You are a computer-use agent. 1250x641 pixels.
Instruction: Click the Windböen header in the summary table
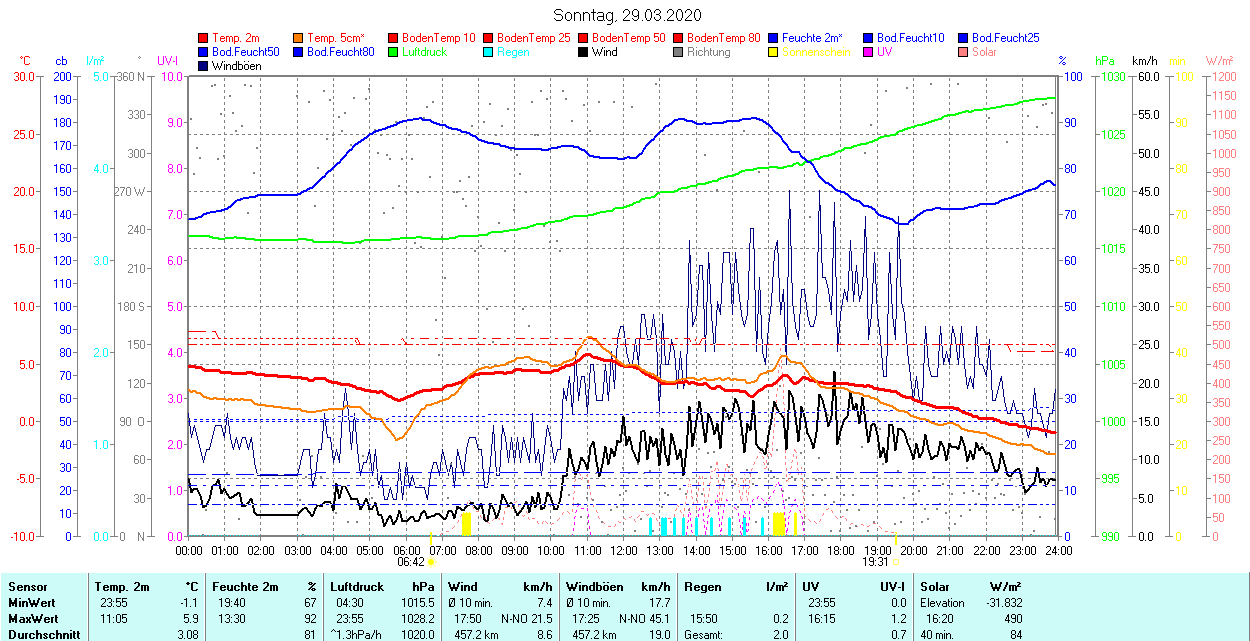click(594, 587)
